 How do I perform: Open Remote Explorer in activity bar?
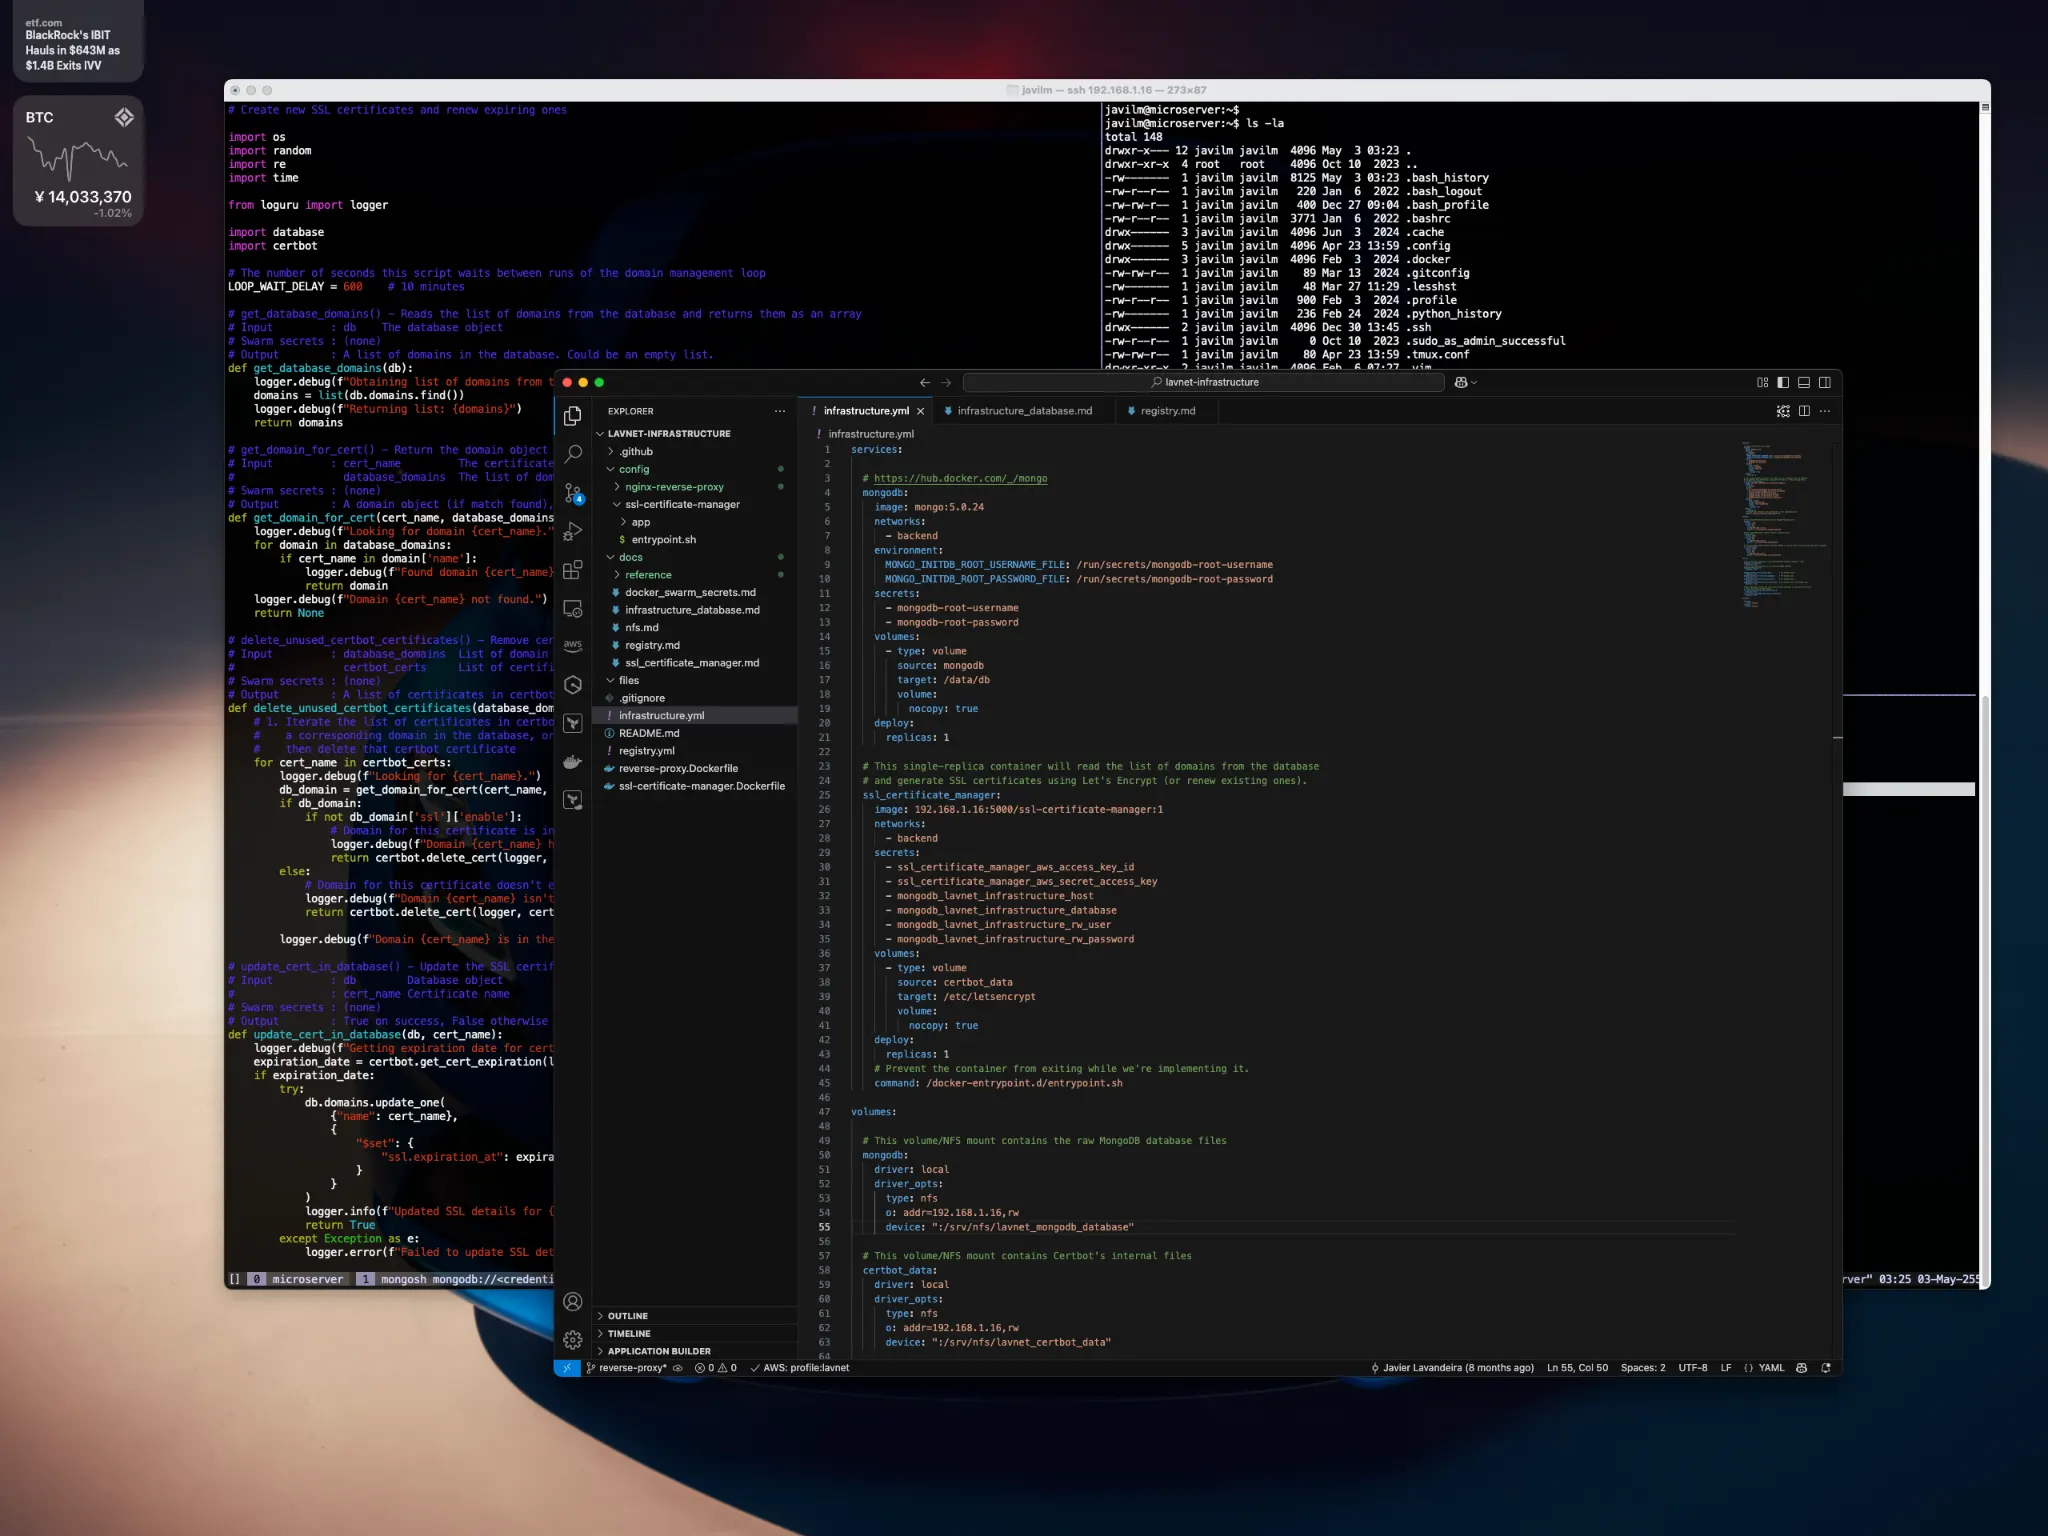point(573,608)
